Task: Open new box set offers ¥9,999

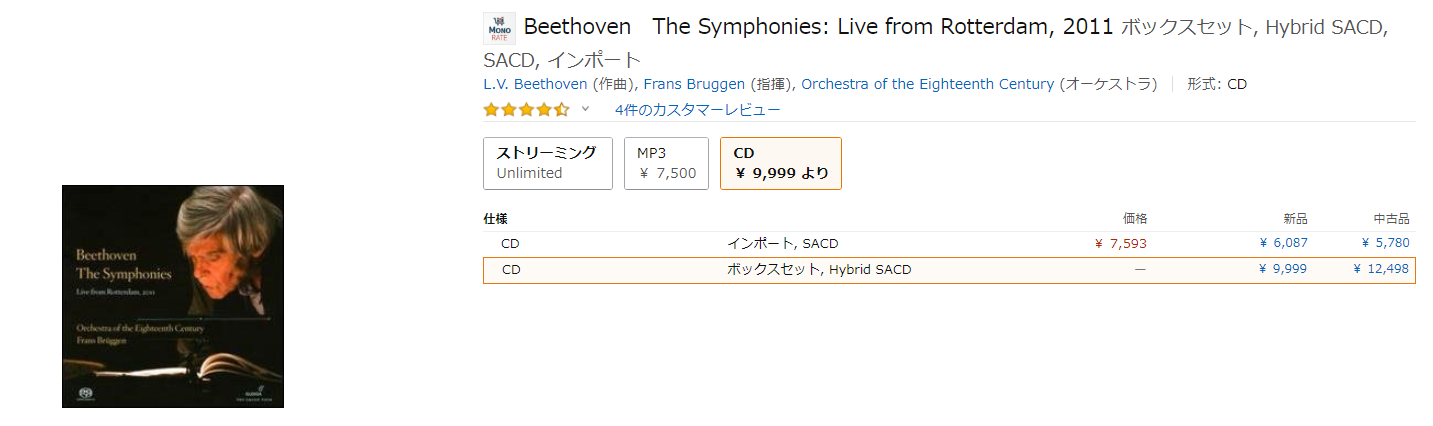Action: [x=1283, y=269]
